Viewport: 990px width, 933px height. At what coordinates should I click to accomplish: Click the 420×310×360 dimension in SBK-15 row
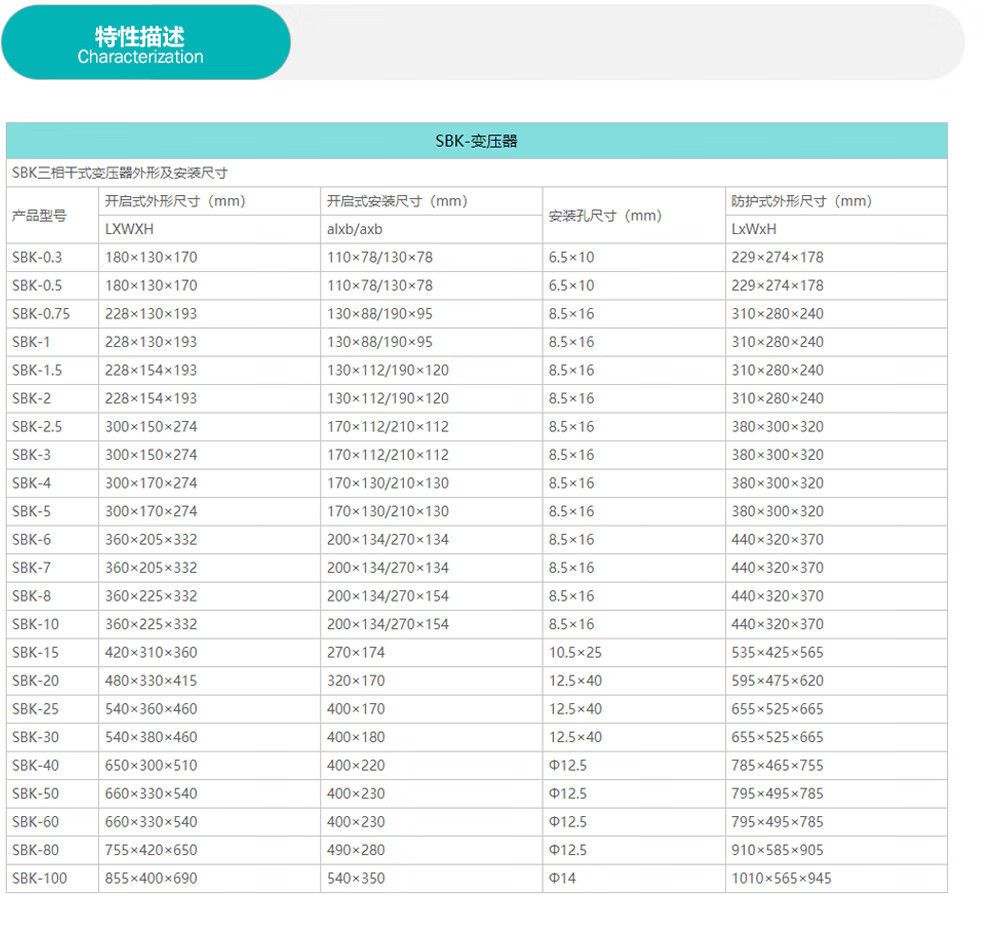151,652
